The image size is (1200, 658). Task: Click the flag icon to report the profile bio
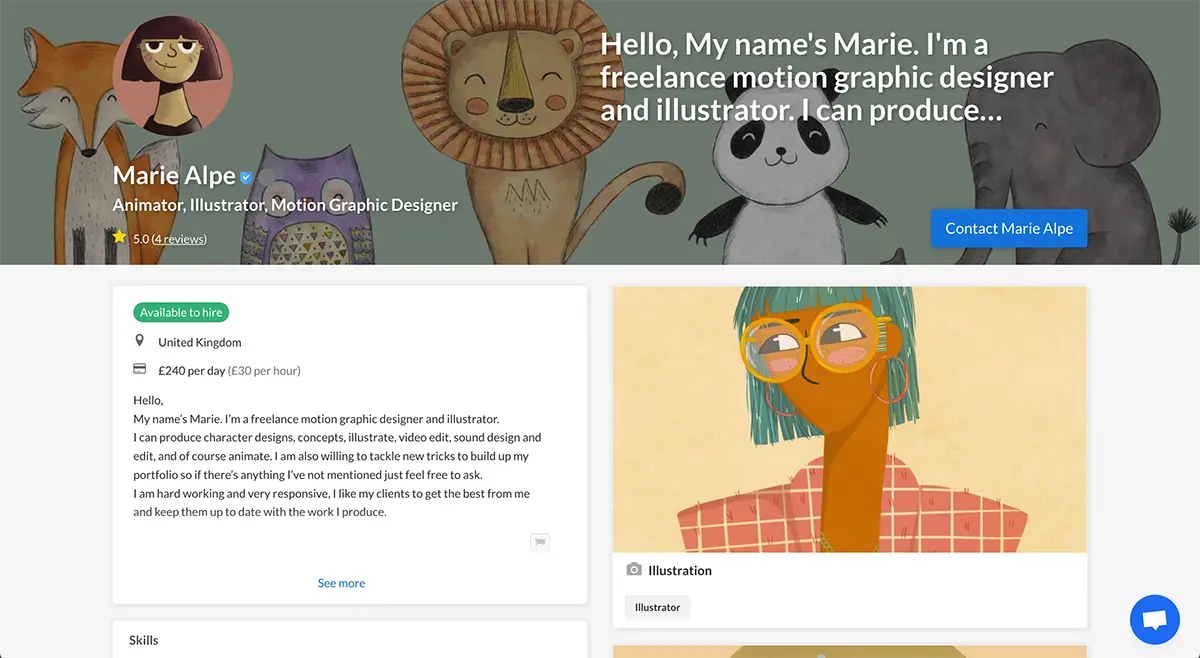pos(540,543)
